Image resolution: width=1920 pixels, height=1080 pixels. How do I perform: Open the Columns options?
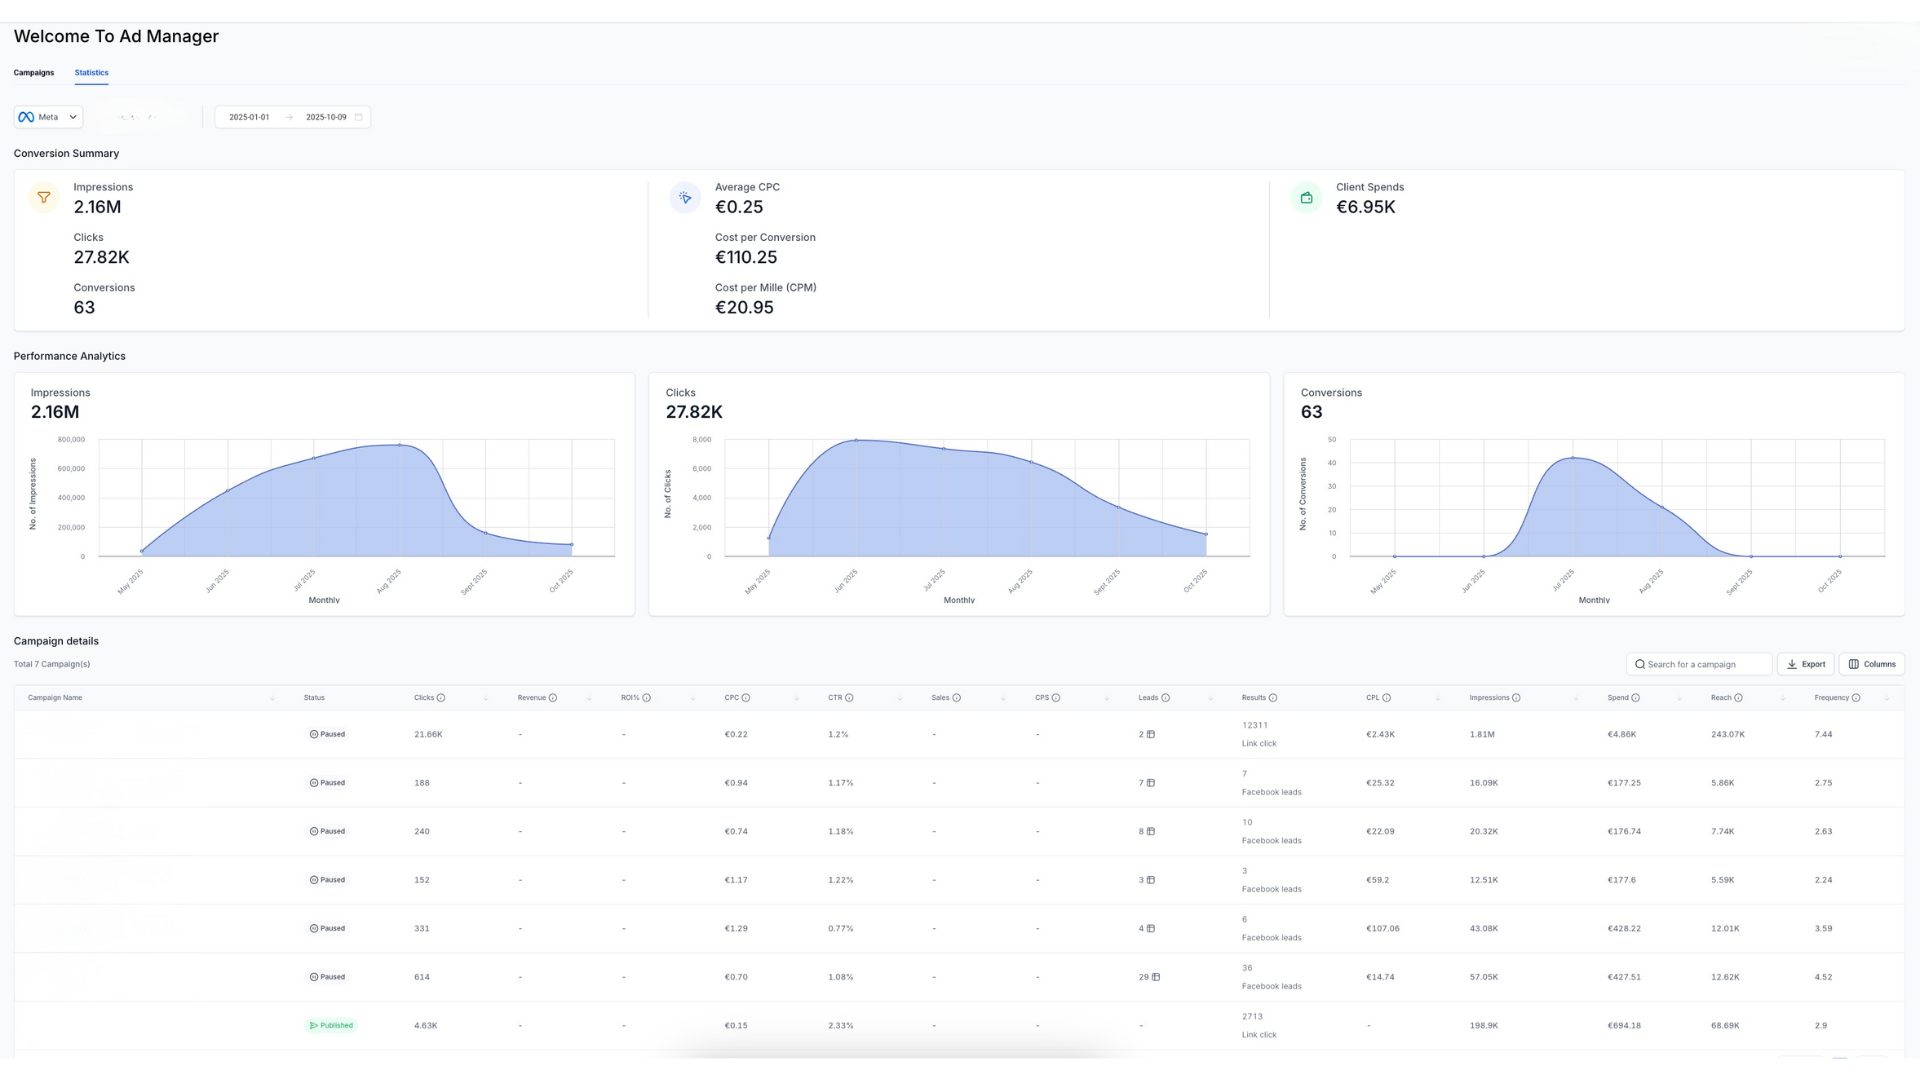tap(1872, 664)
